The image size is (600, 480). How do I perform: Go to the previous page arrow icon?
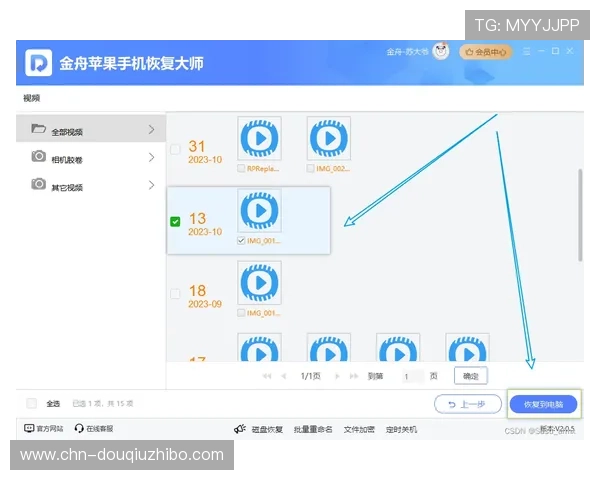(284, 376)
